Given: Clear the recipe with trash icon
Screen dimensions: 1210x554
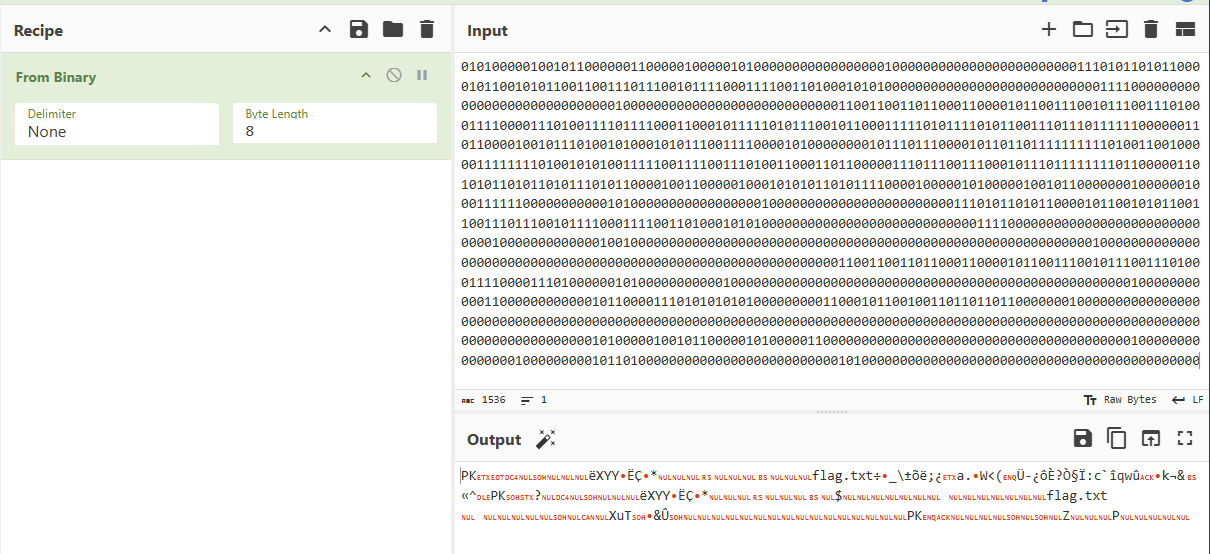Looking at the screenshot, I should (x=427, y=30).
